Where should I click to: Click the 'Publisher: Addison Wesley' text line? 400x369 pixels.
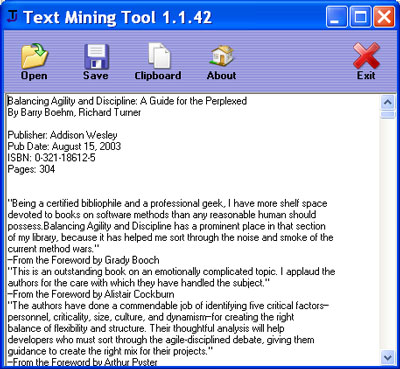(62, 135)
